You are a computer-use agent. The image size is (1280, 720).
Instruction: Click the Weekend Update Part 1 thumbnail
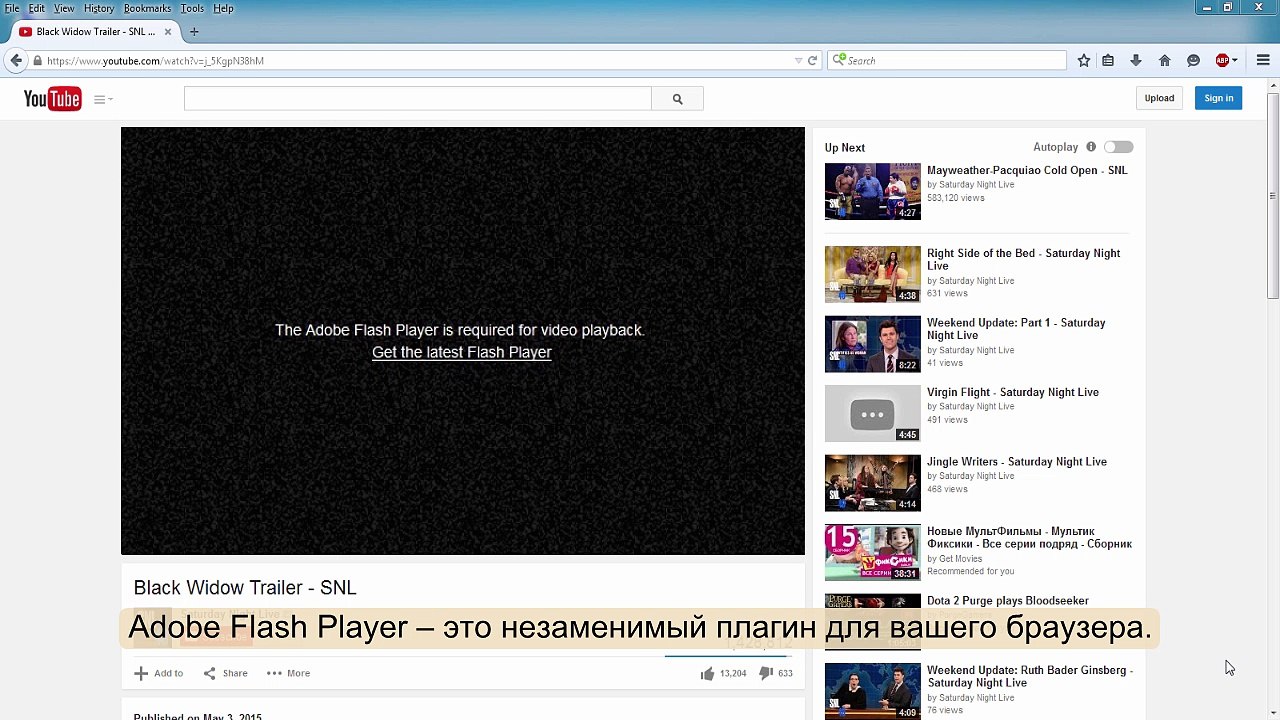tap(872, 344)
